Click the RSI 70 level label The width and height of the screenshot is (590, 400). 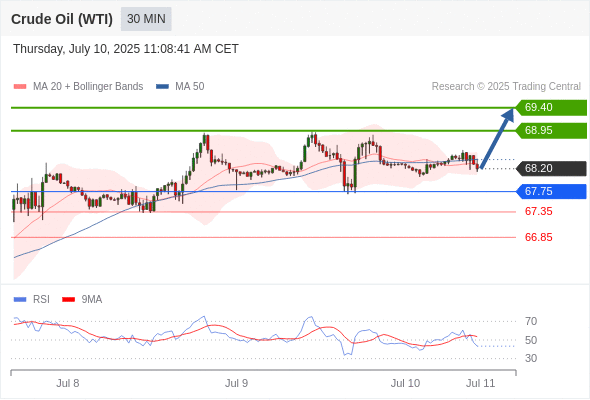coord(531,321)
